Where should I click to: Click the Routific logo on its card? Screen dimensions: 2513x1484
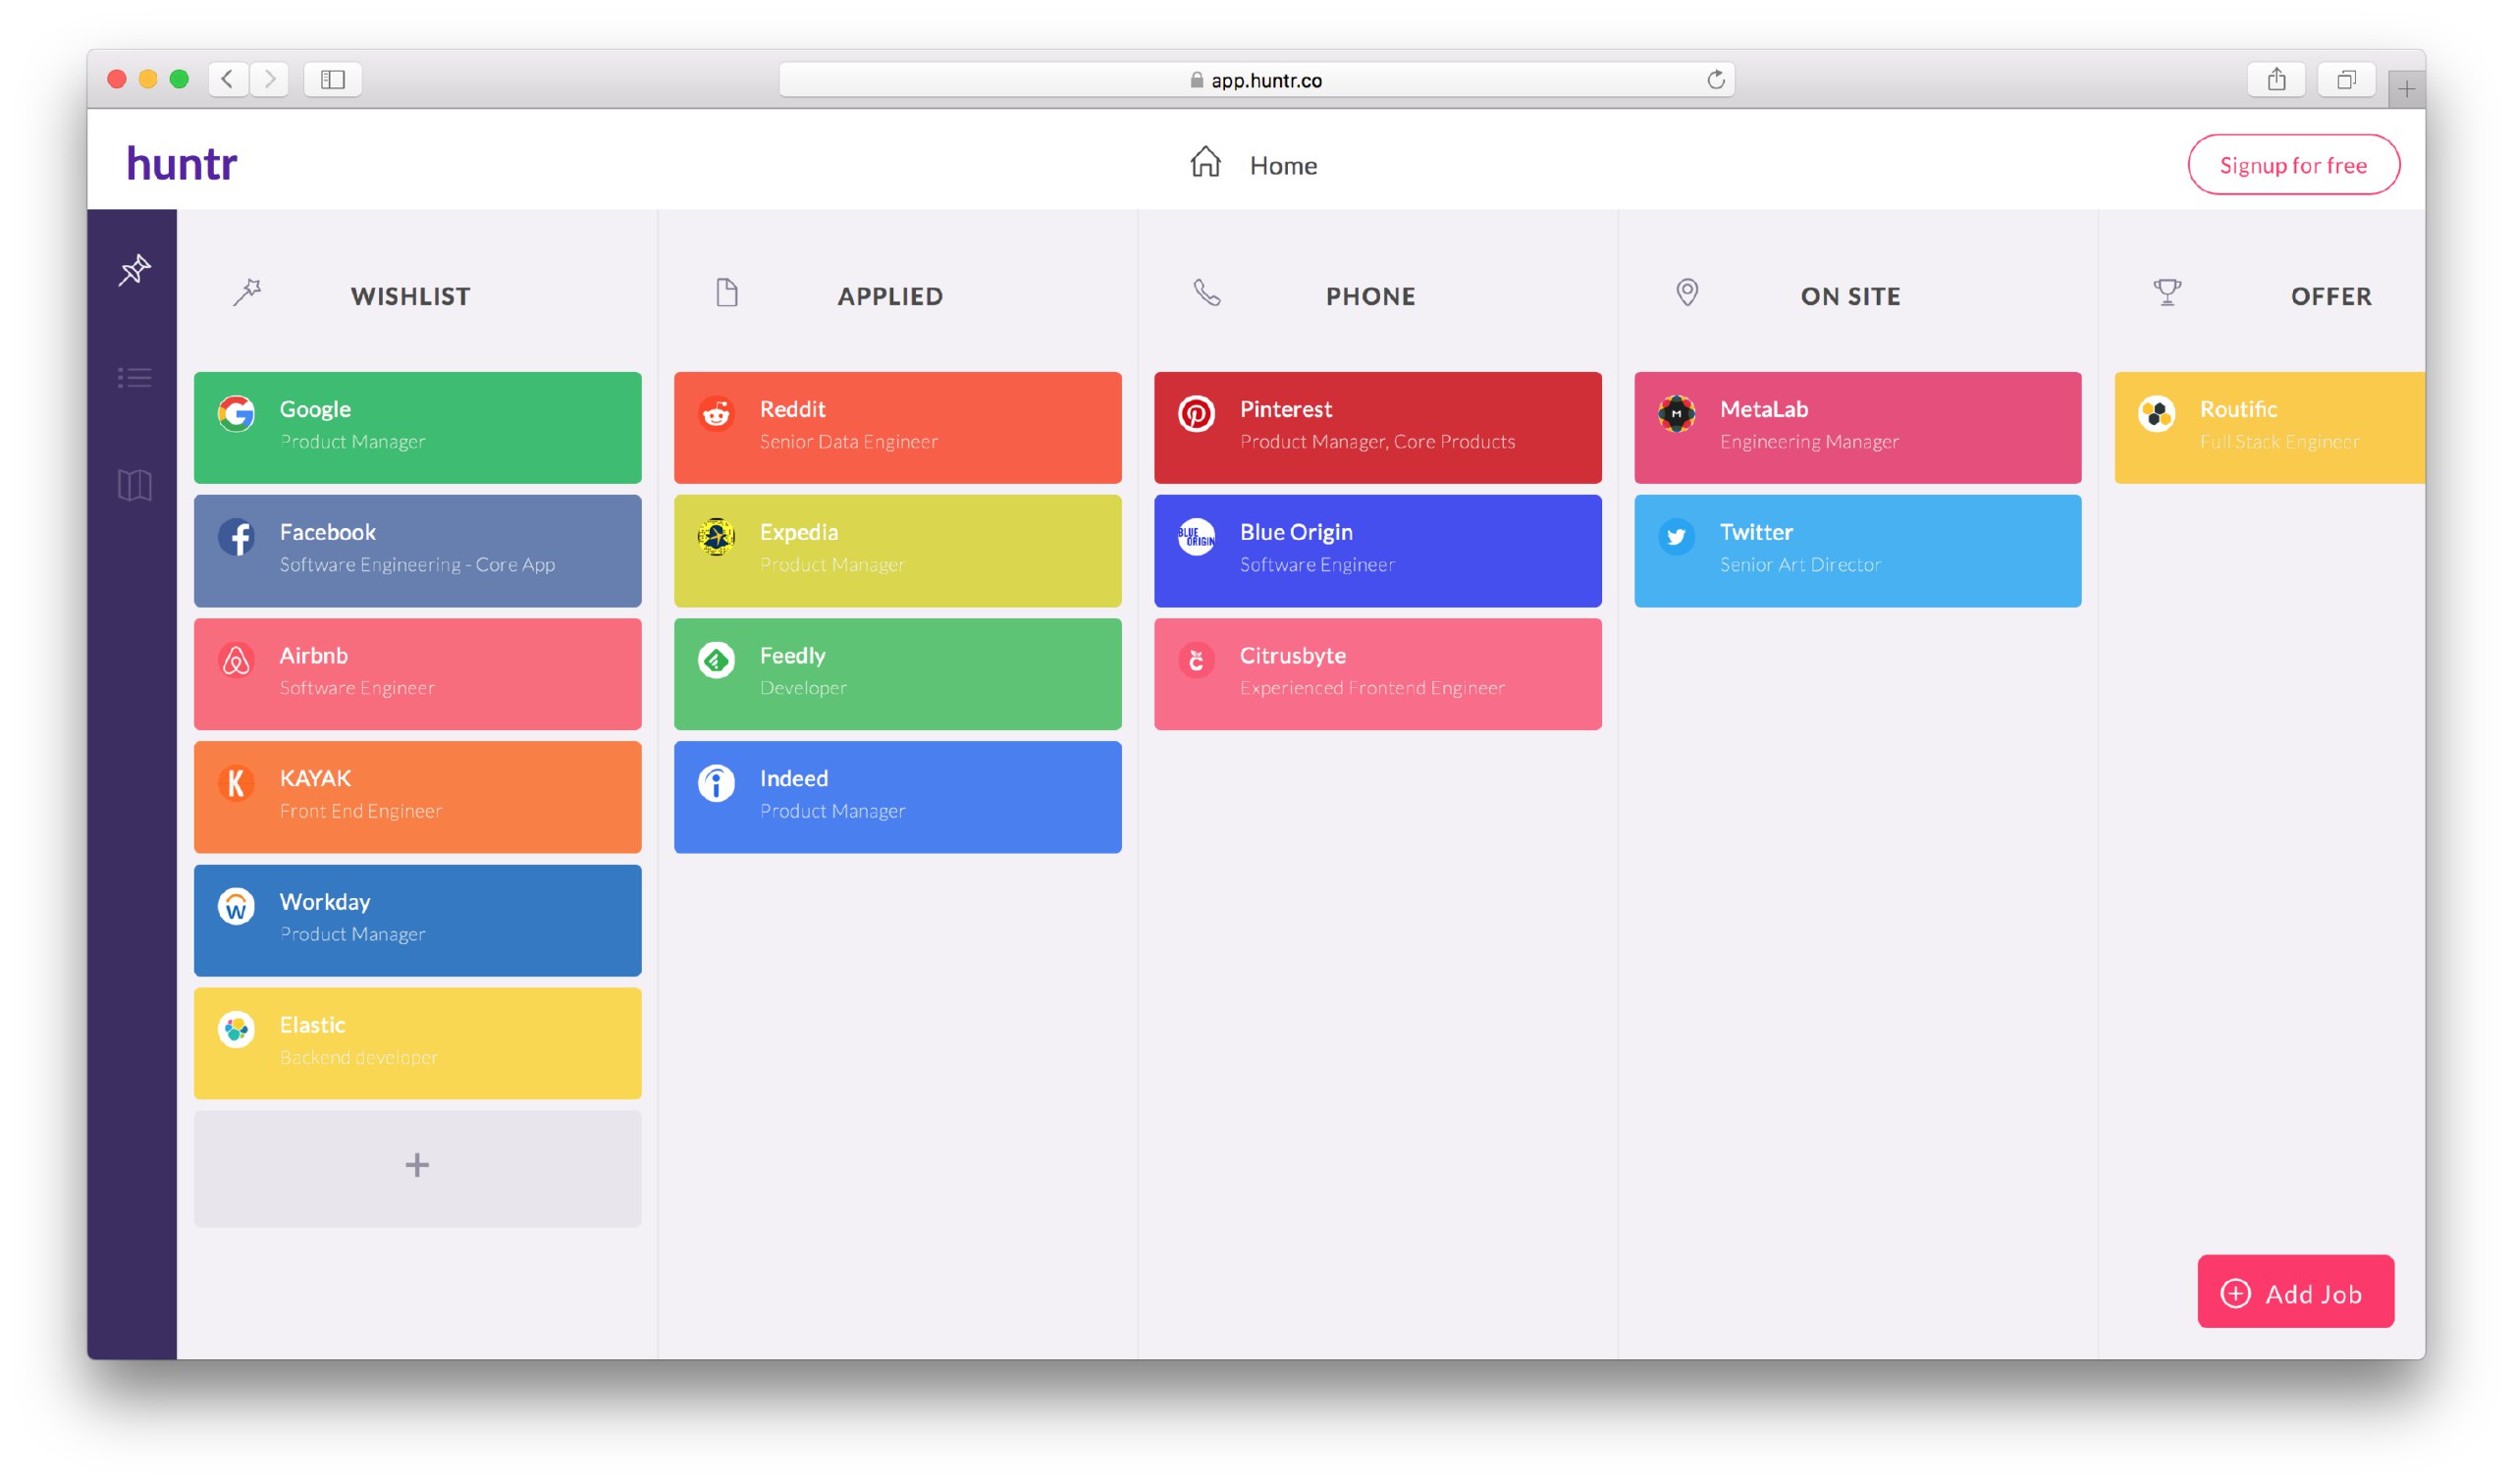[2156, 413]
